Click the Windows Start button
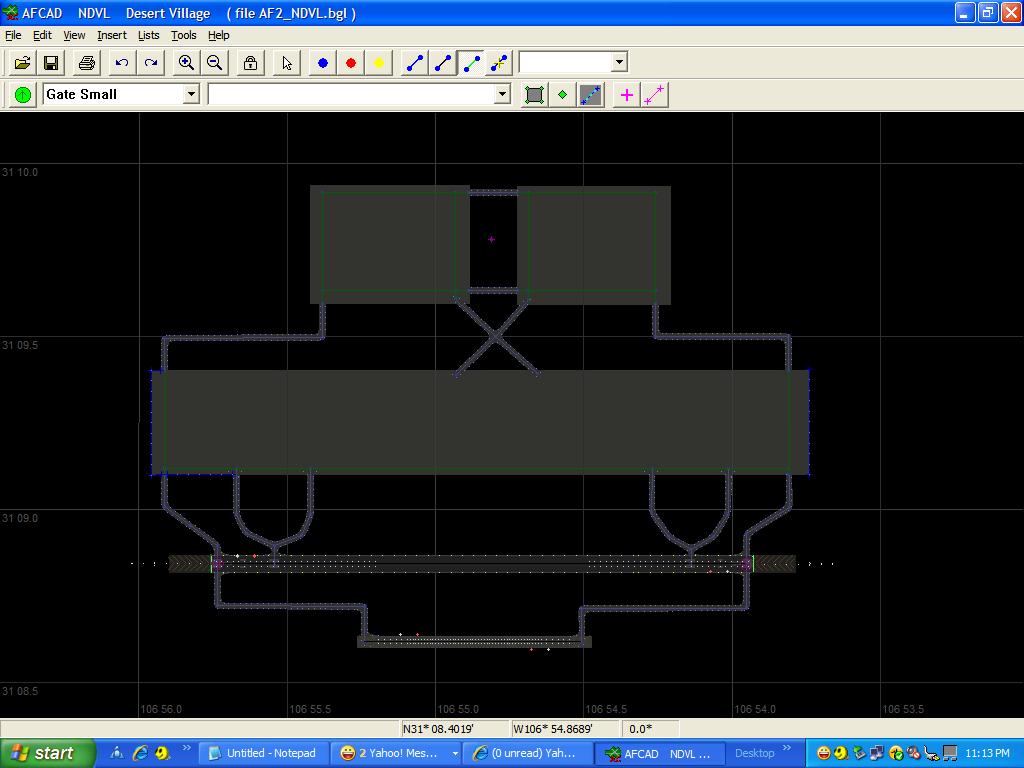The height and width of the screenshot is (768, 1024). 48,753
